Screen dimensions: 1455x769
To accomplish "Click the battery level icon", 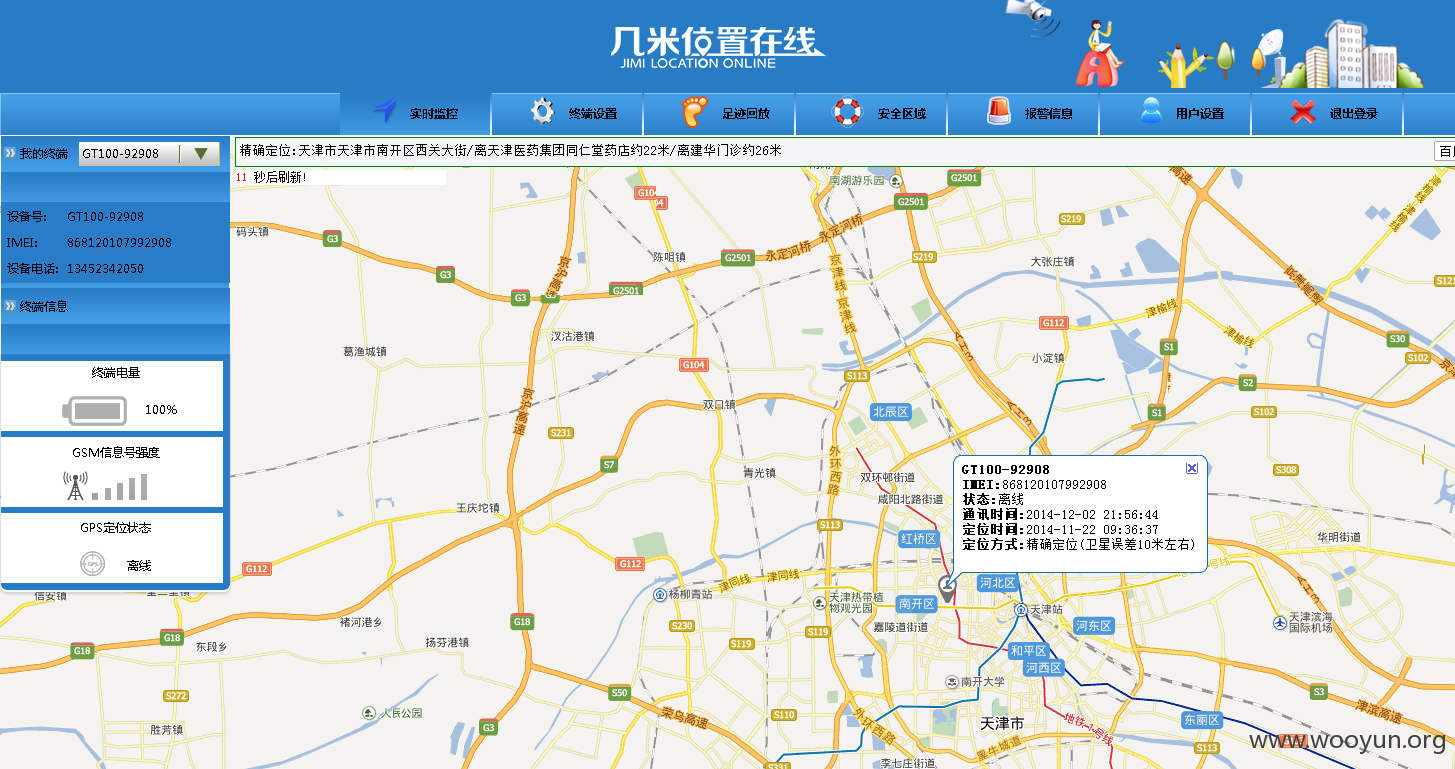I will (x=95, y=410).
